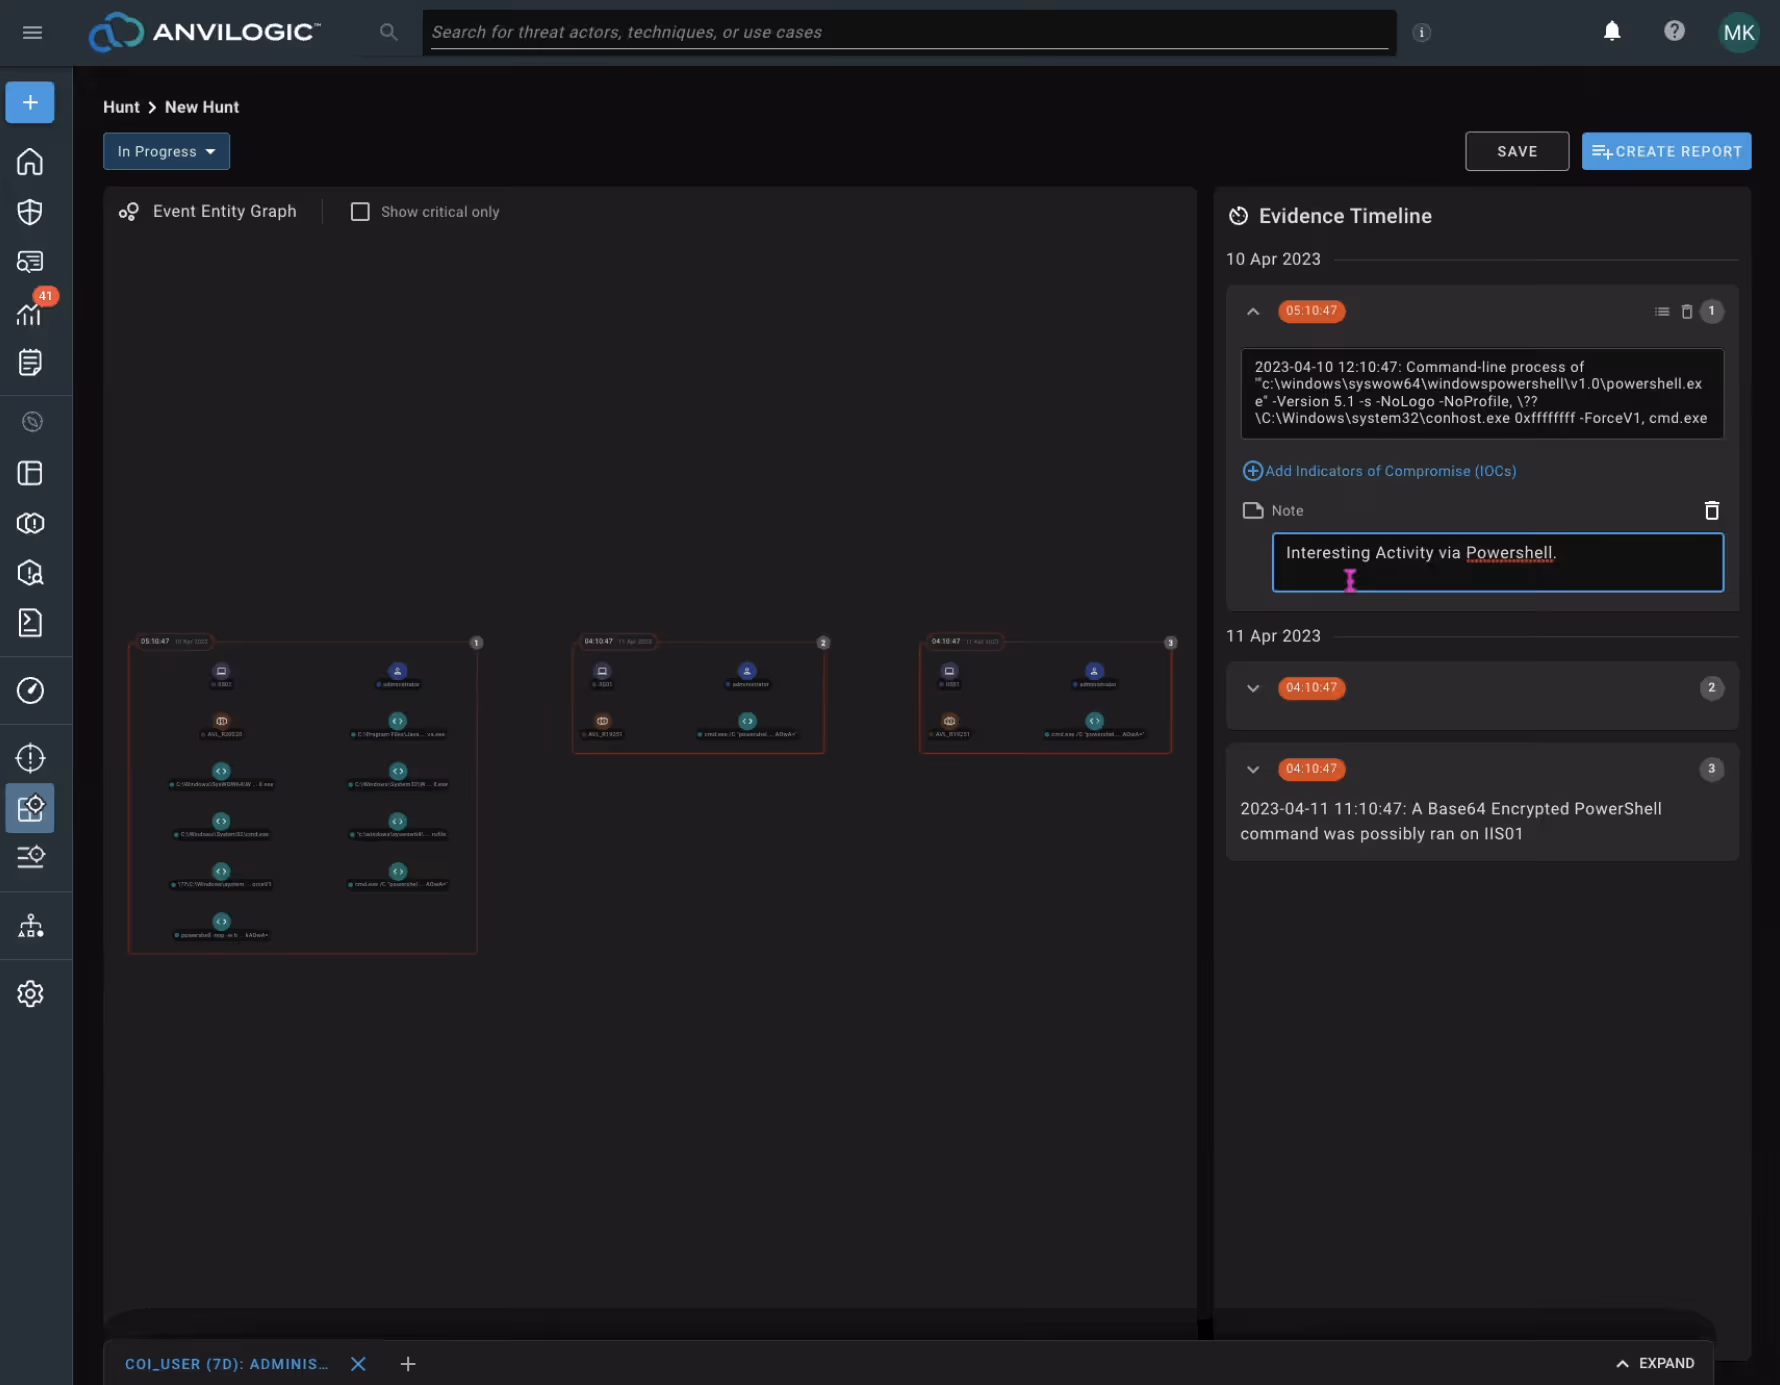Click Add Indicators of Compromise (IOCs)
The image size is (1780, 1385).
coord(1379,471)
